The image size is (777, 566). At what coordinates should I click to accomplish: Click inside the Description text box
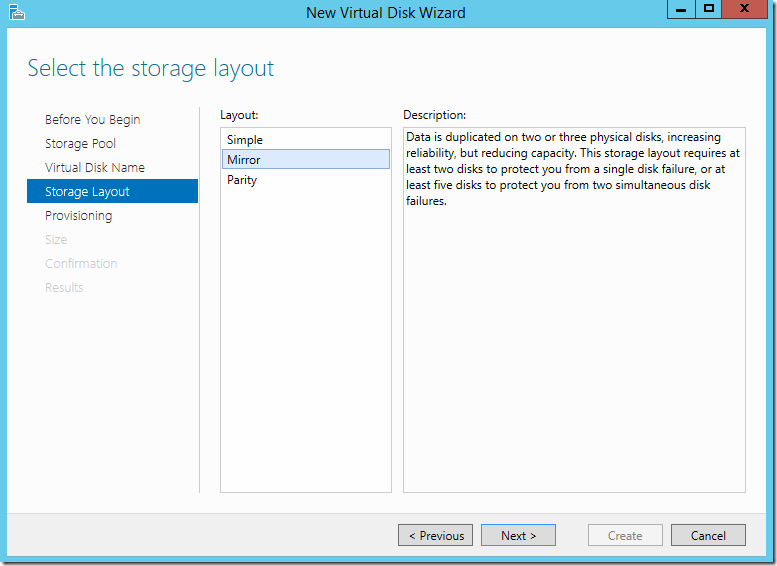point(574,340)
